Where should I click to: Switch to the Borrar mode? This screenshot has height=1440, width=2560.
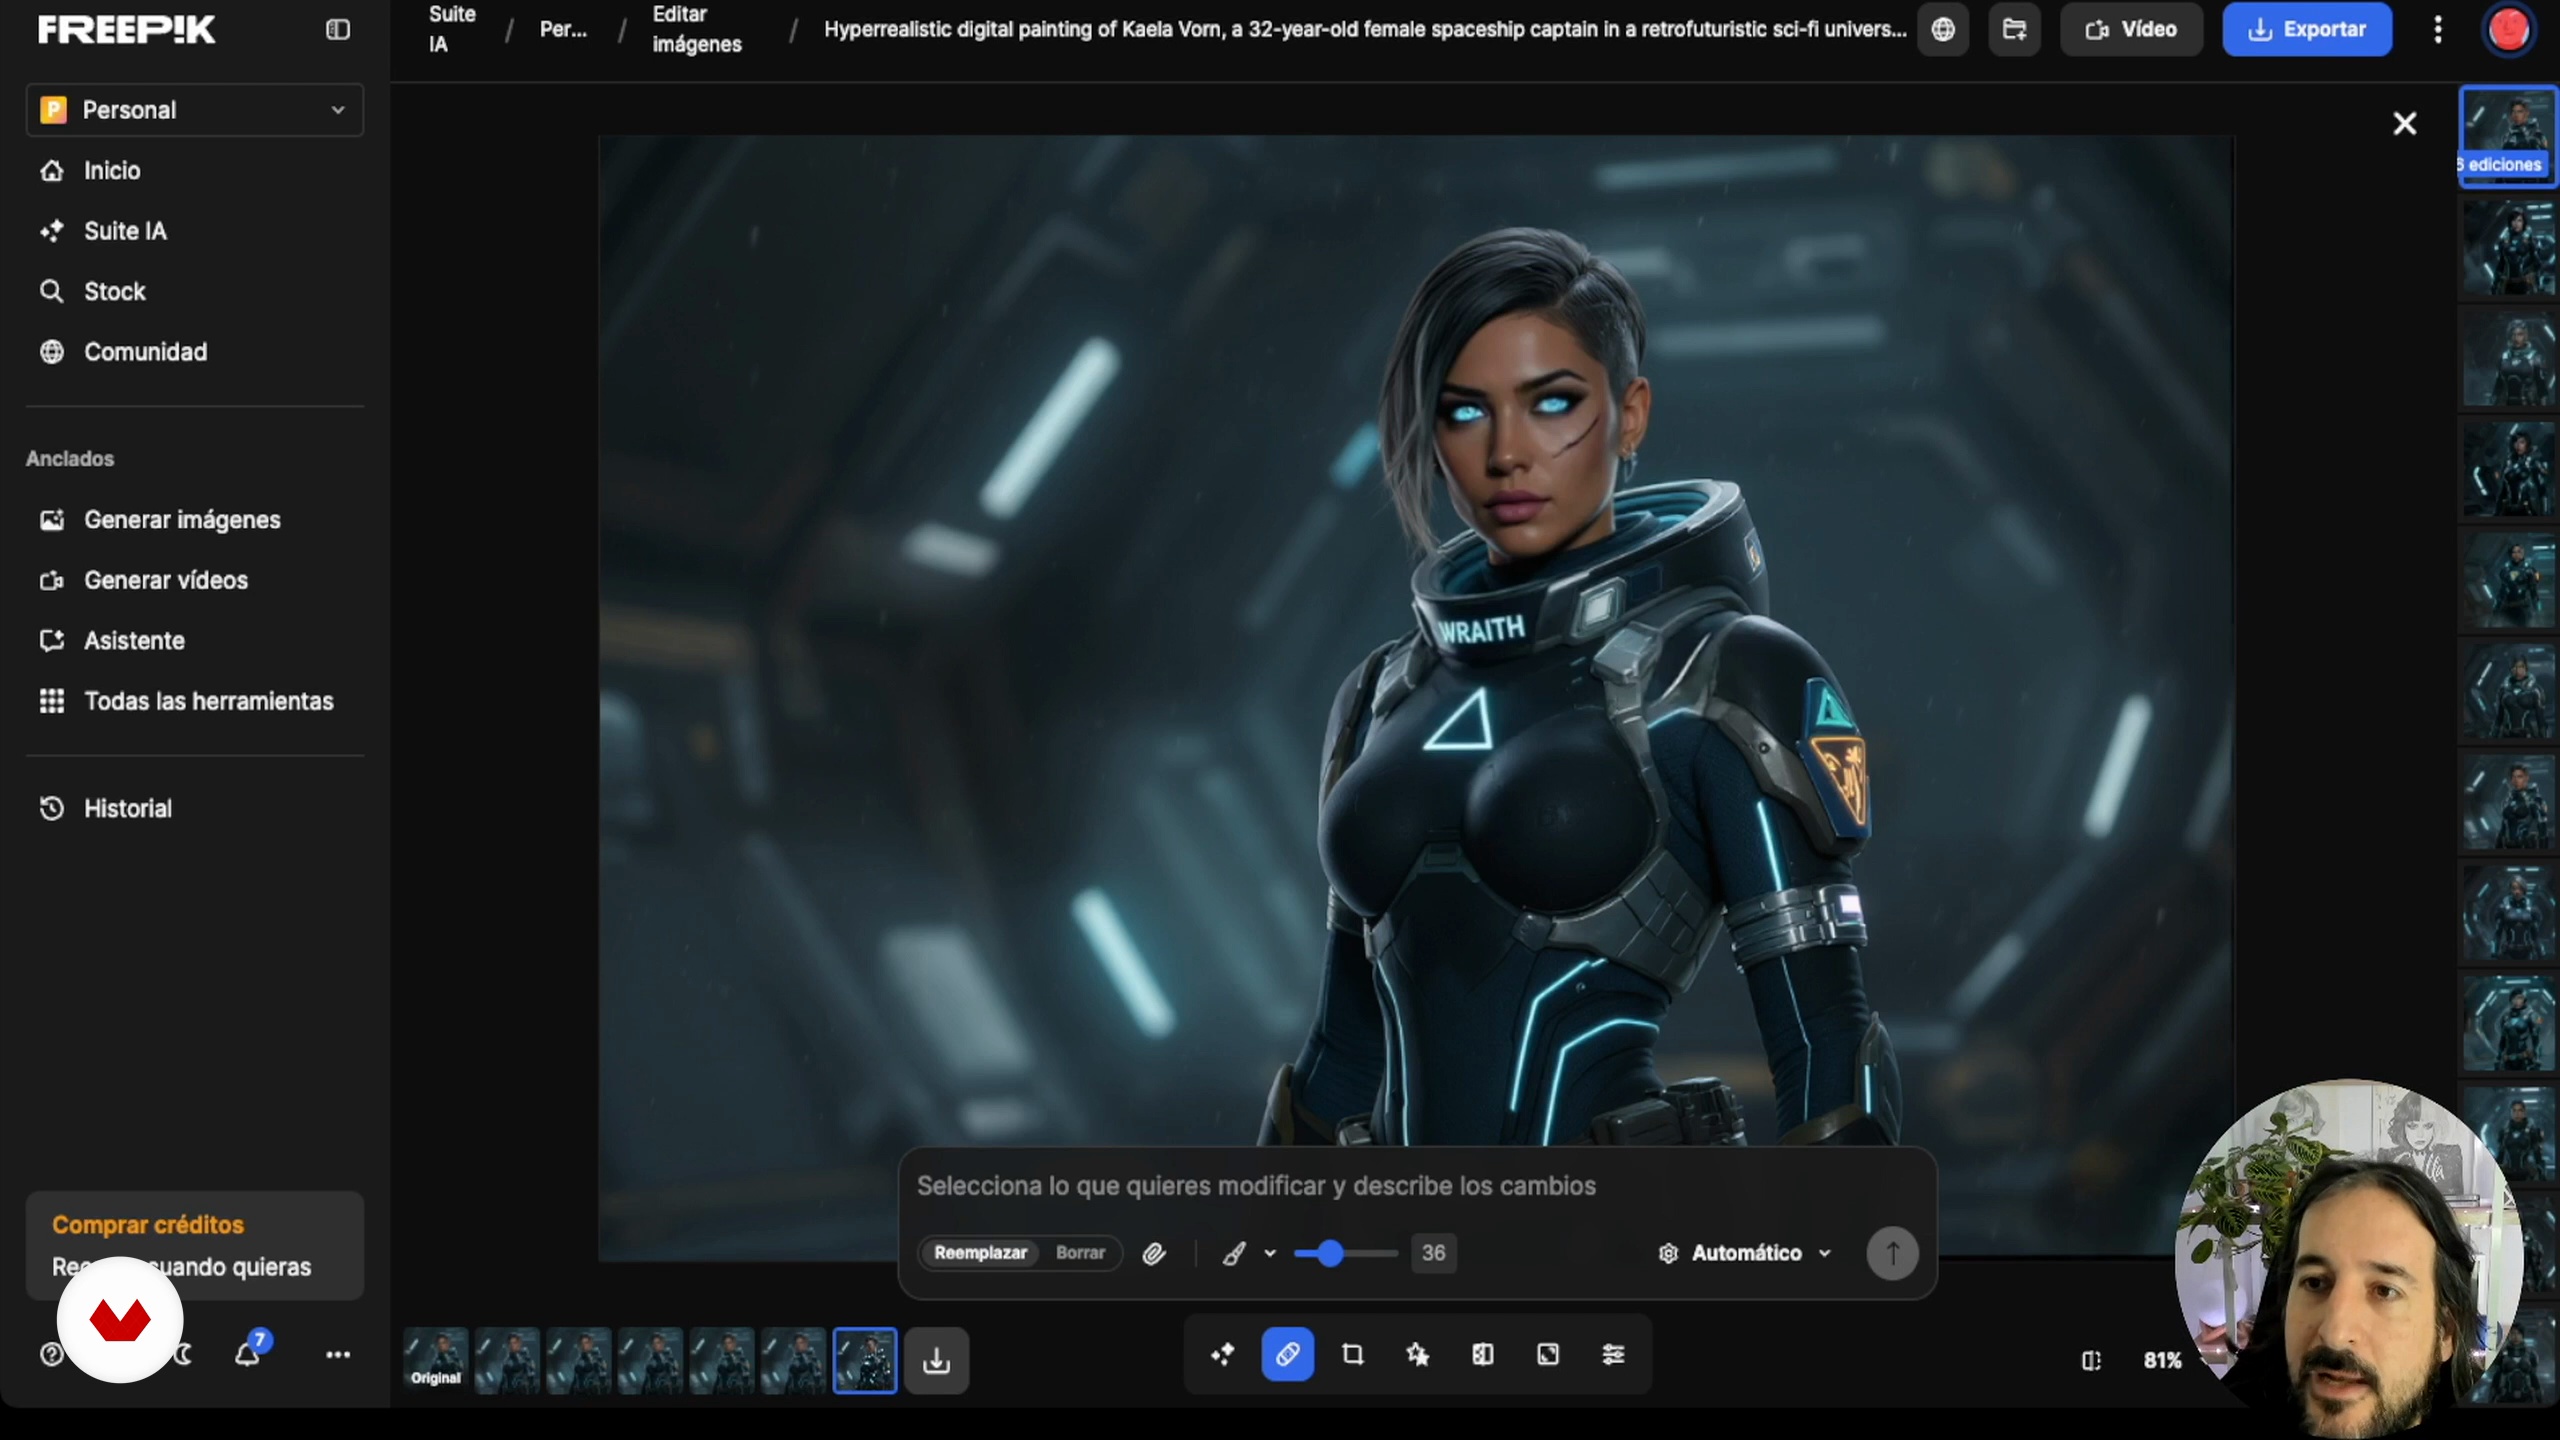[x=1080, y=1253]
